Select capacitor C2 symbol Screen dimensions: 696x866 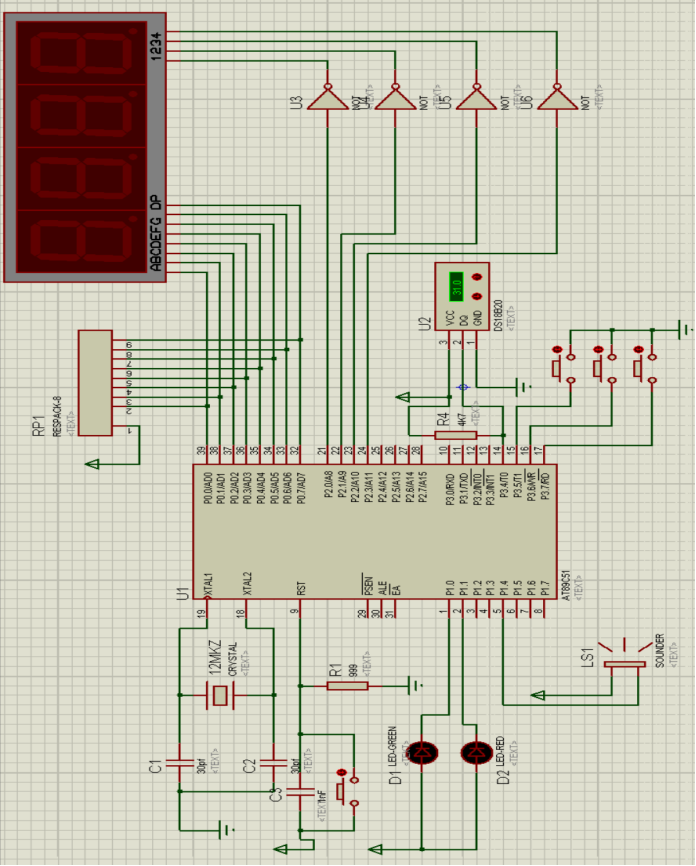273,764
